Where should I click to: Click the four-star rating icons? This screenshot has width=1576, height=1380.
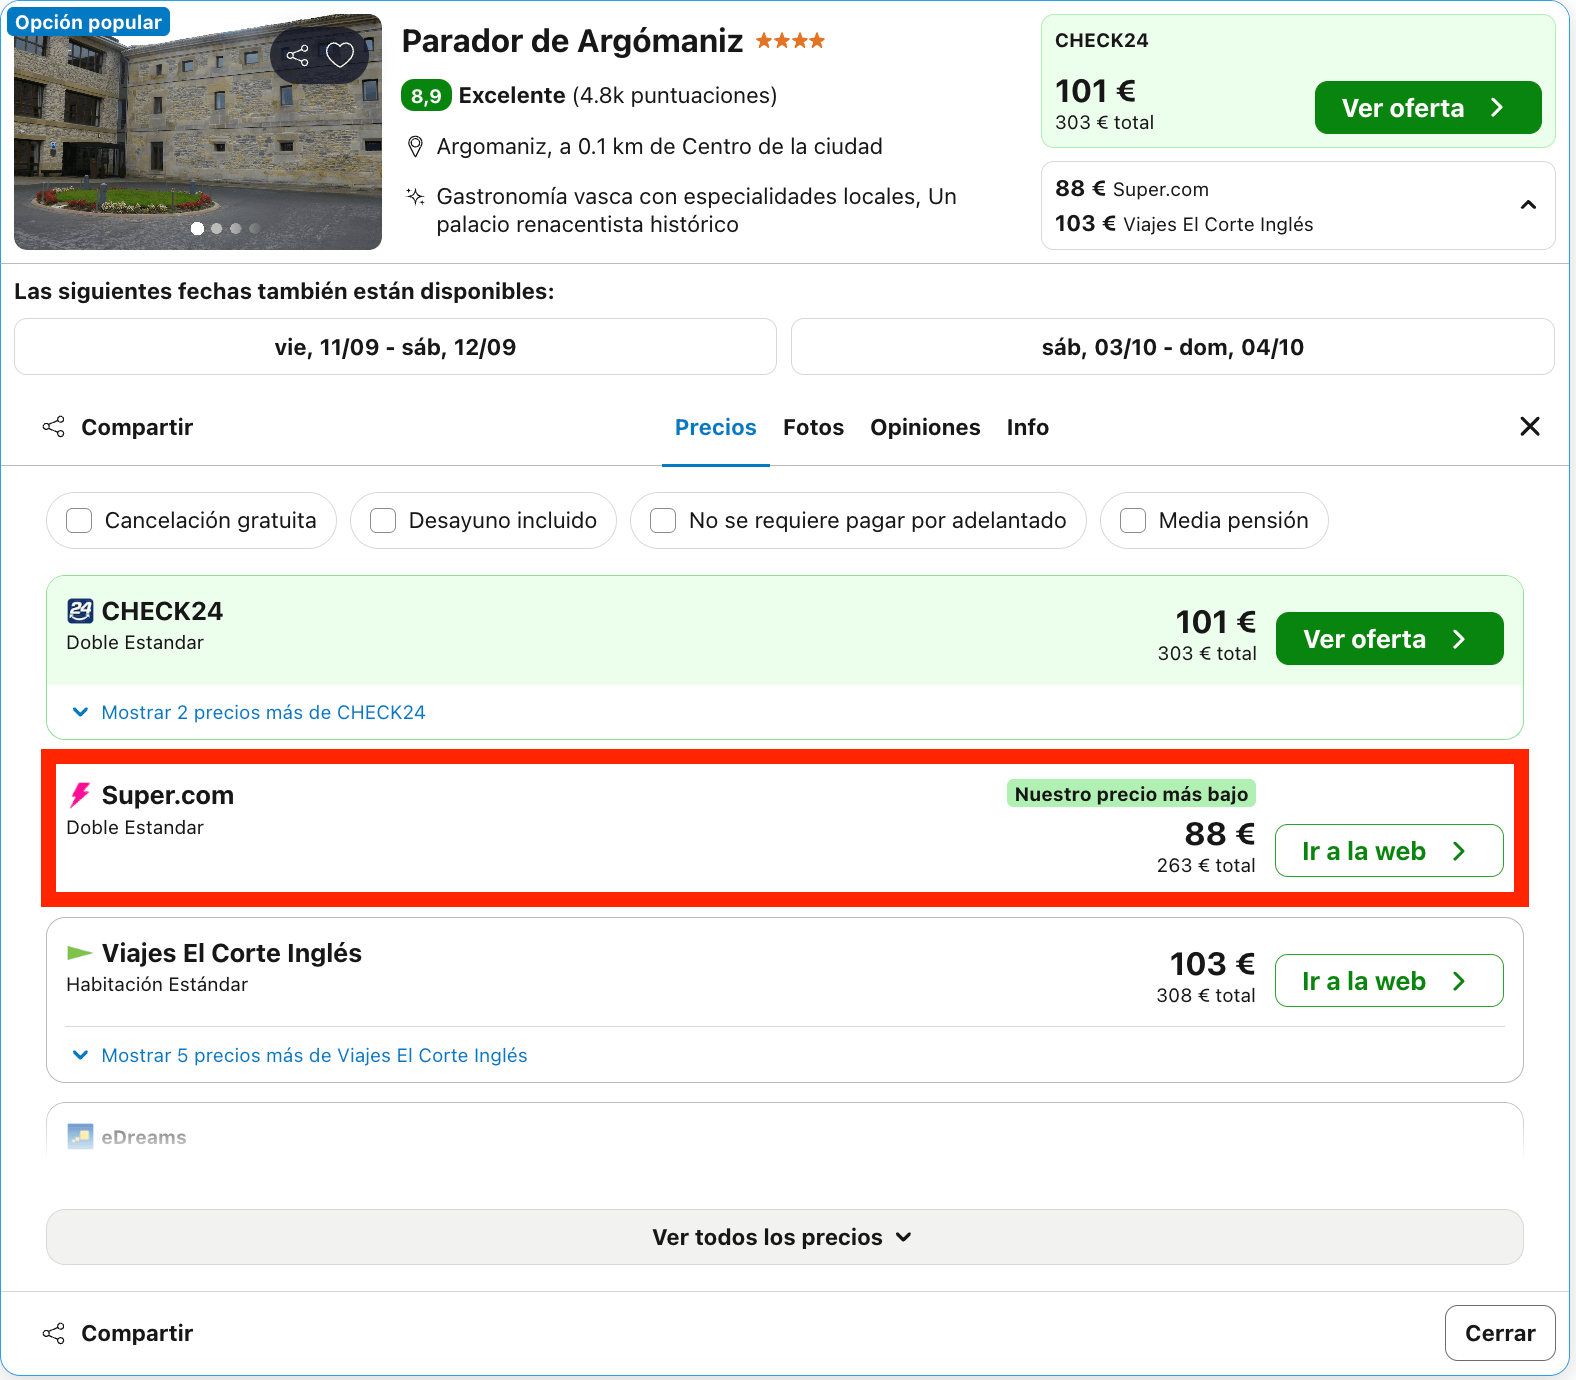coord(790,41)
